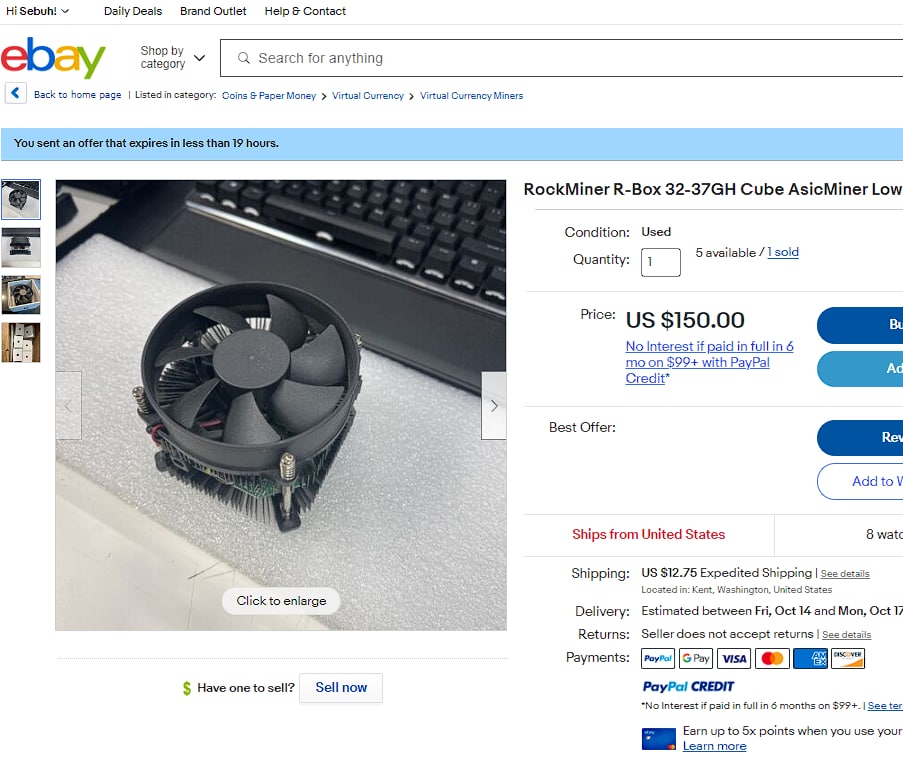Open the 1 sold link
The height and width of the screenshot is (776, 903).
(x=783, y=252)
